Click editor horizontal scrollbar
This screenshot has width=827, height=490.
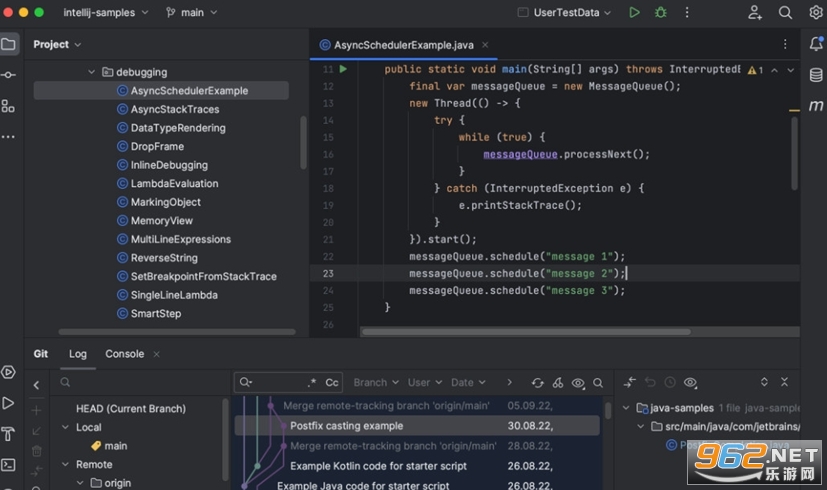coord(526,332)
